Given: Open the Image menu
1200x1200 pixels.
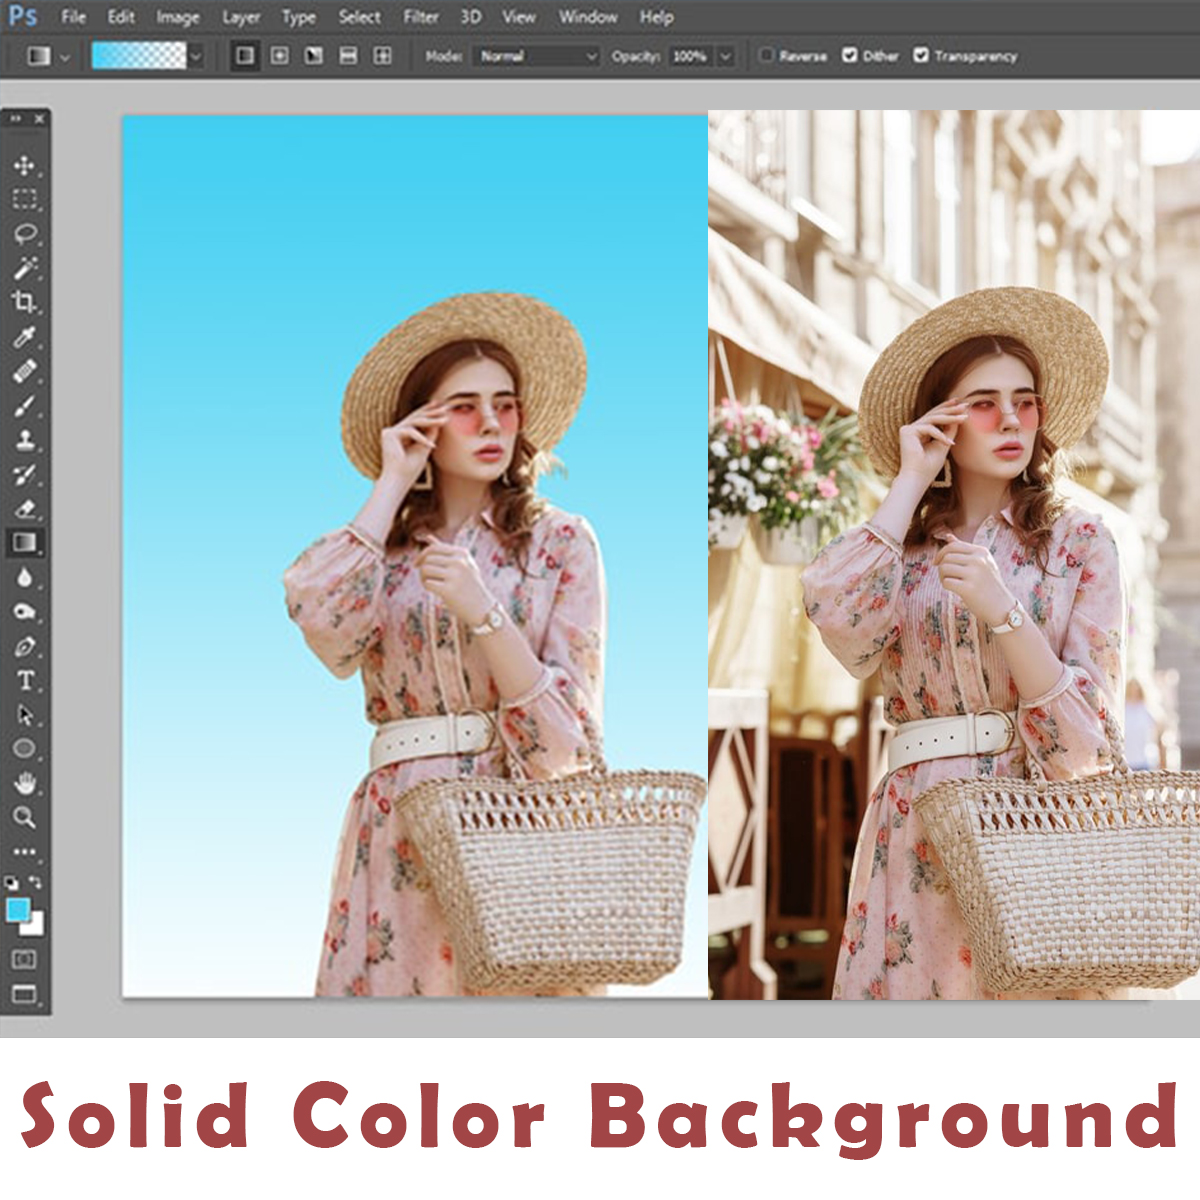Looking at the screenshot, I should click(x=177, y=17).
